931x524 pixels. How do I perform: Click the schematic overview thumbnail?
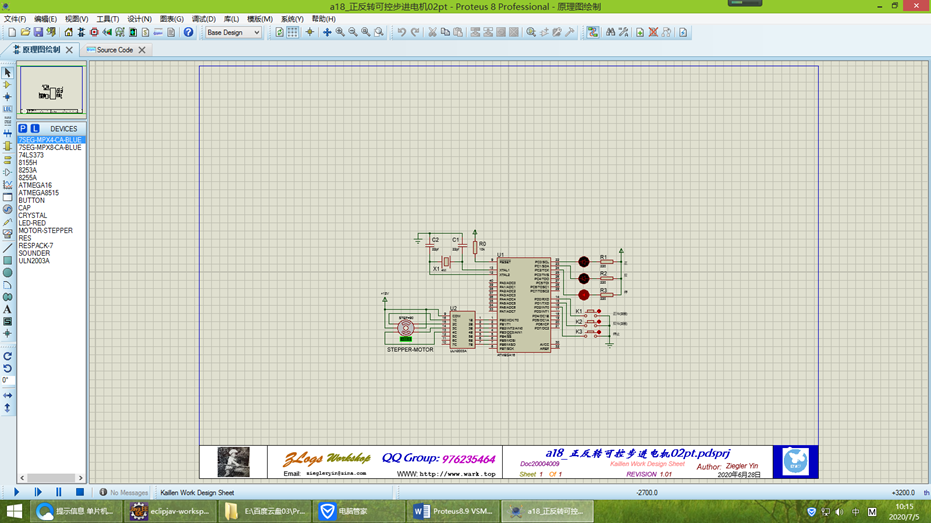click(52, 90)
